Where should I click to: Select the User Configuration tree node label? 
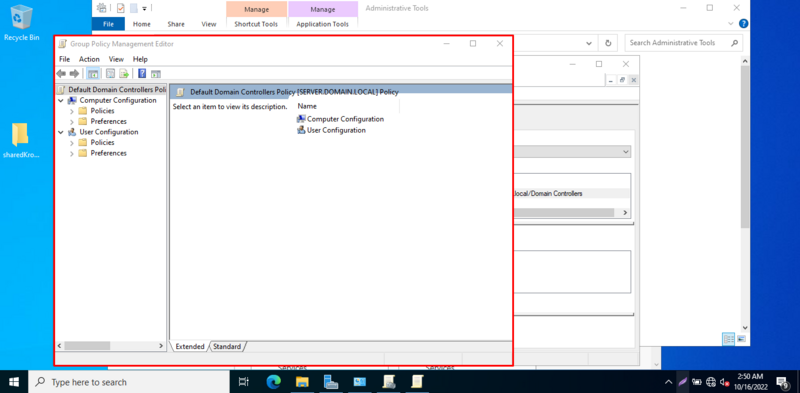coord(109,132)
